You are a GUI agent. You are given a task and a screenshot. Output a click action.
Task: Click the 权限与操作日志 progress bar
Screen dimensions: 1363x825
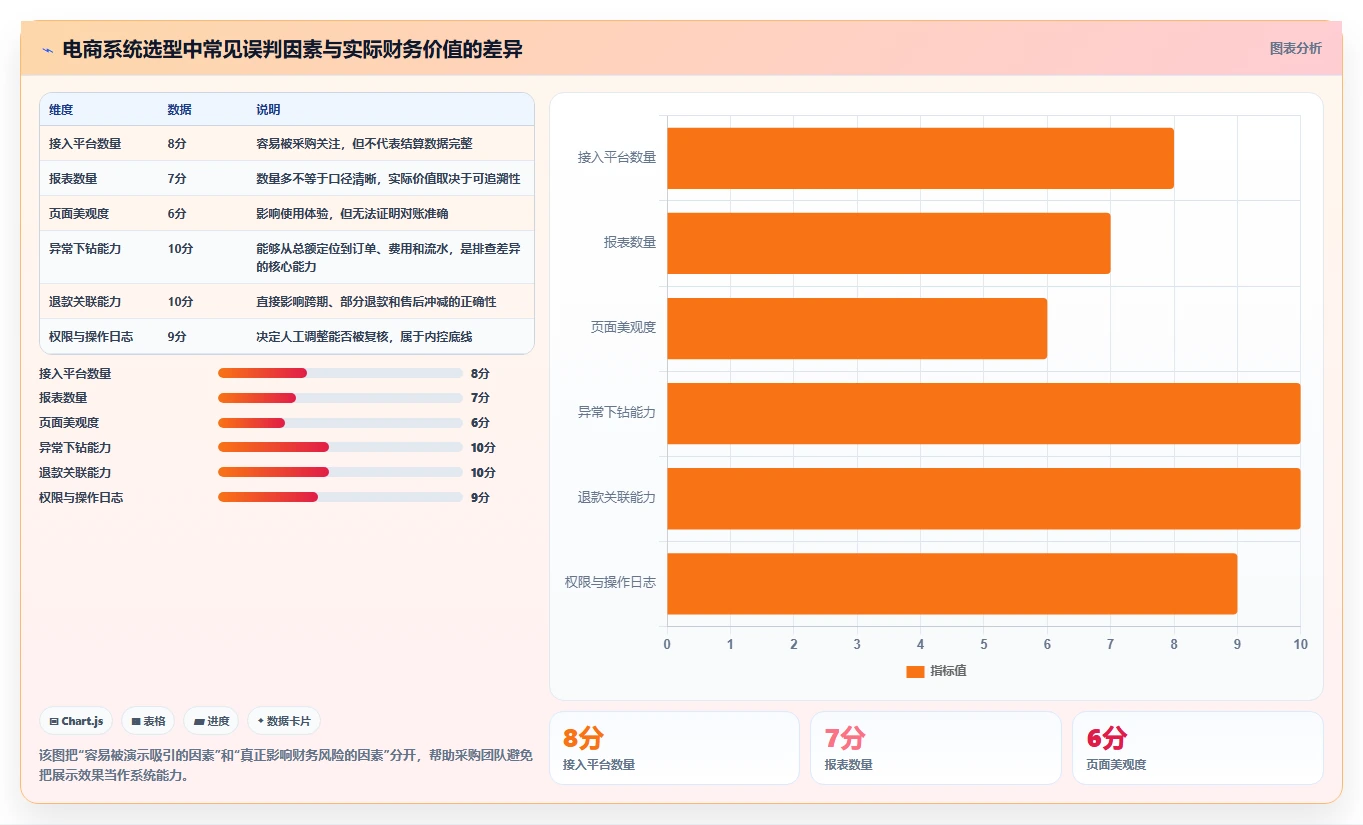click(340, 497)
